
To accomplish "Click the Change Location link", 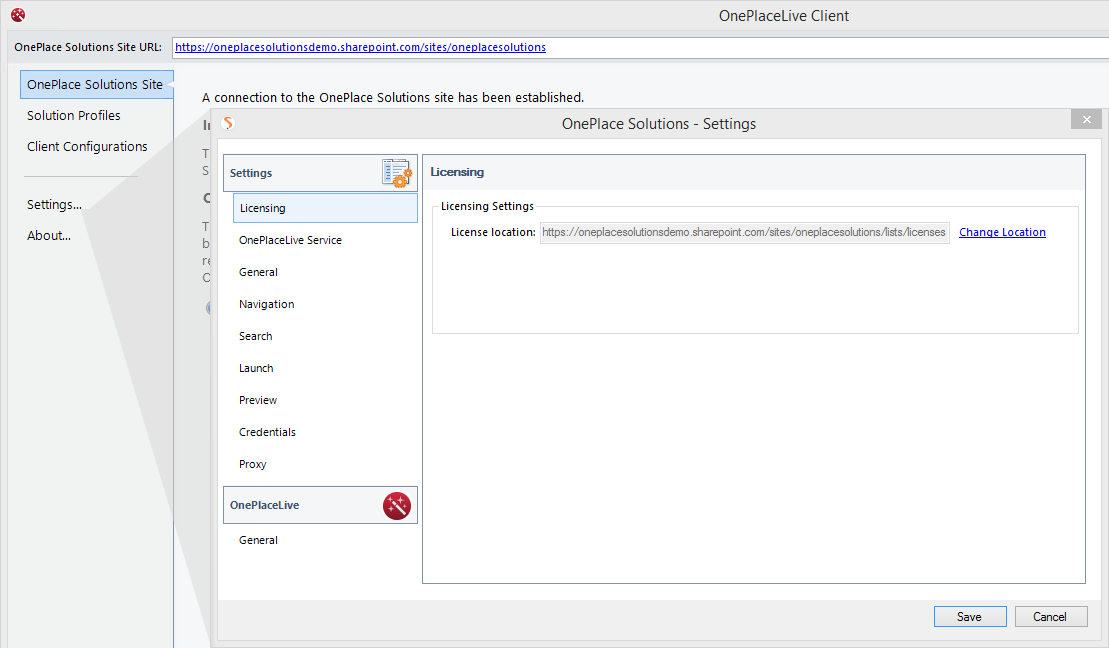I will coord(1002,232).
